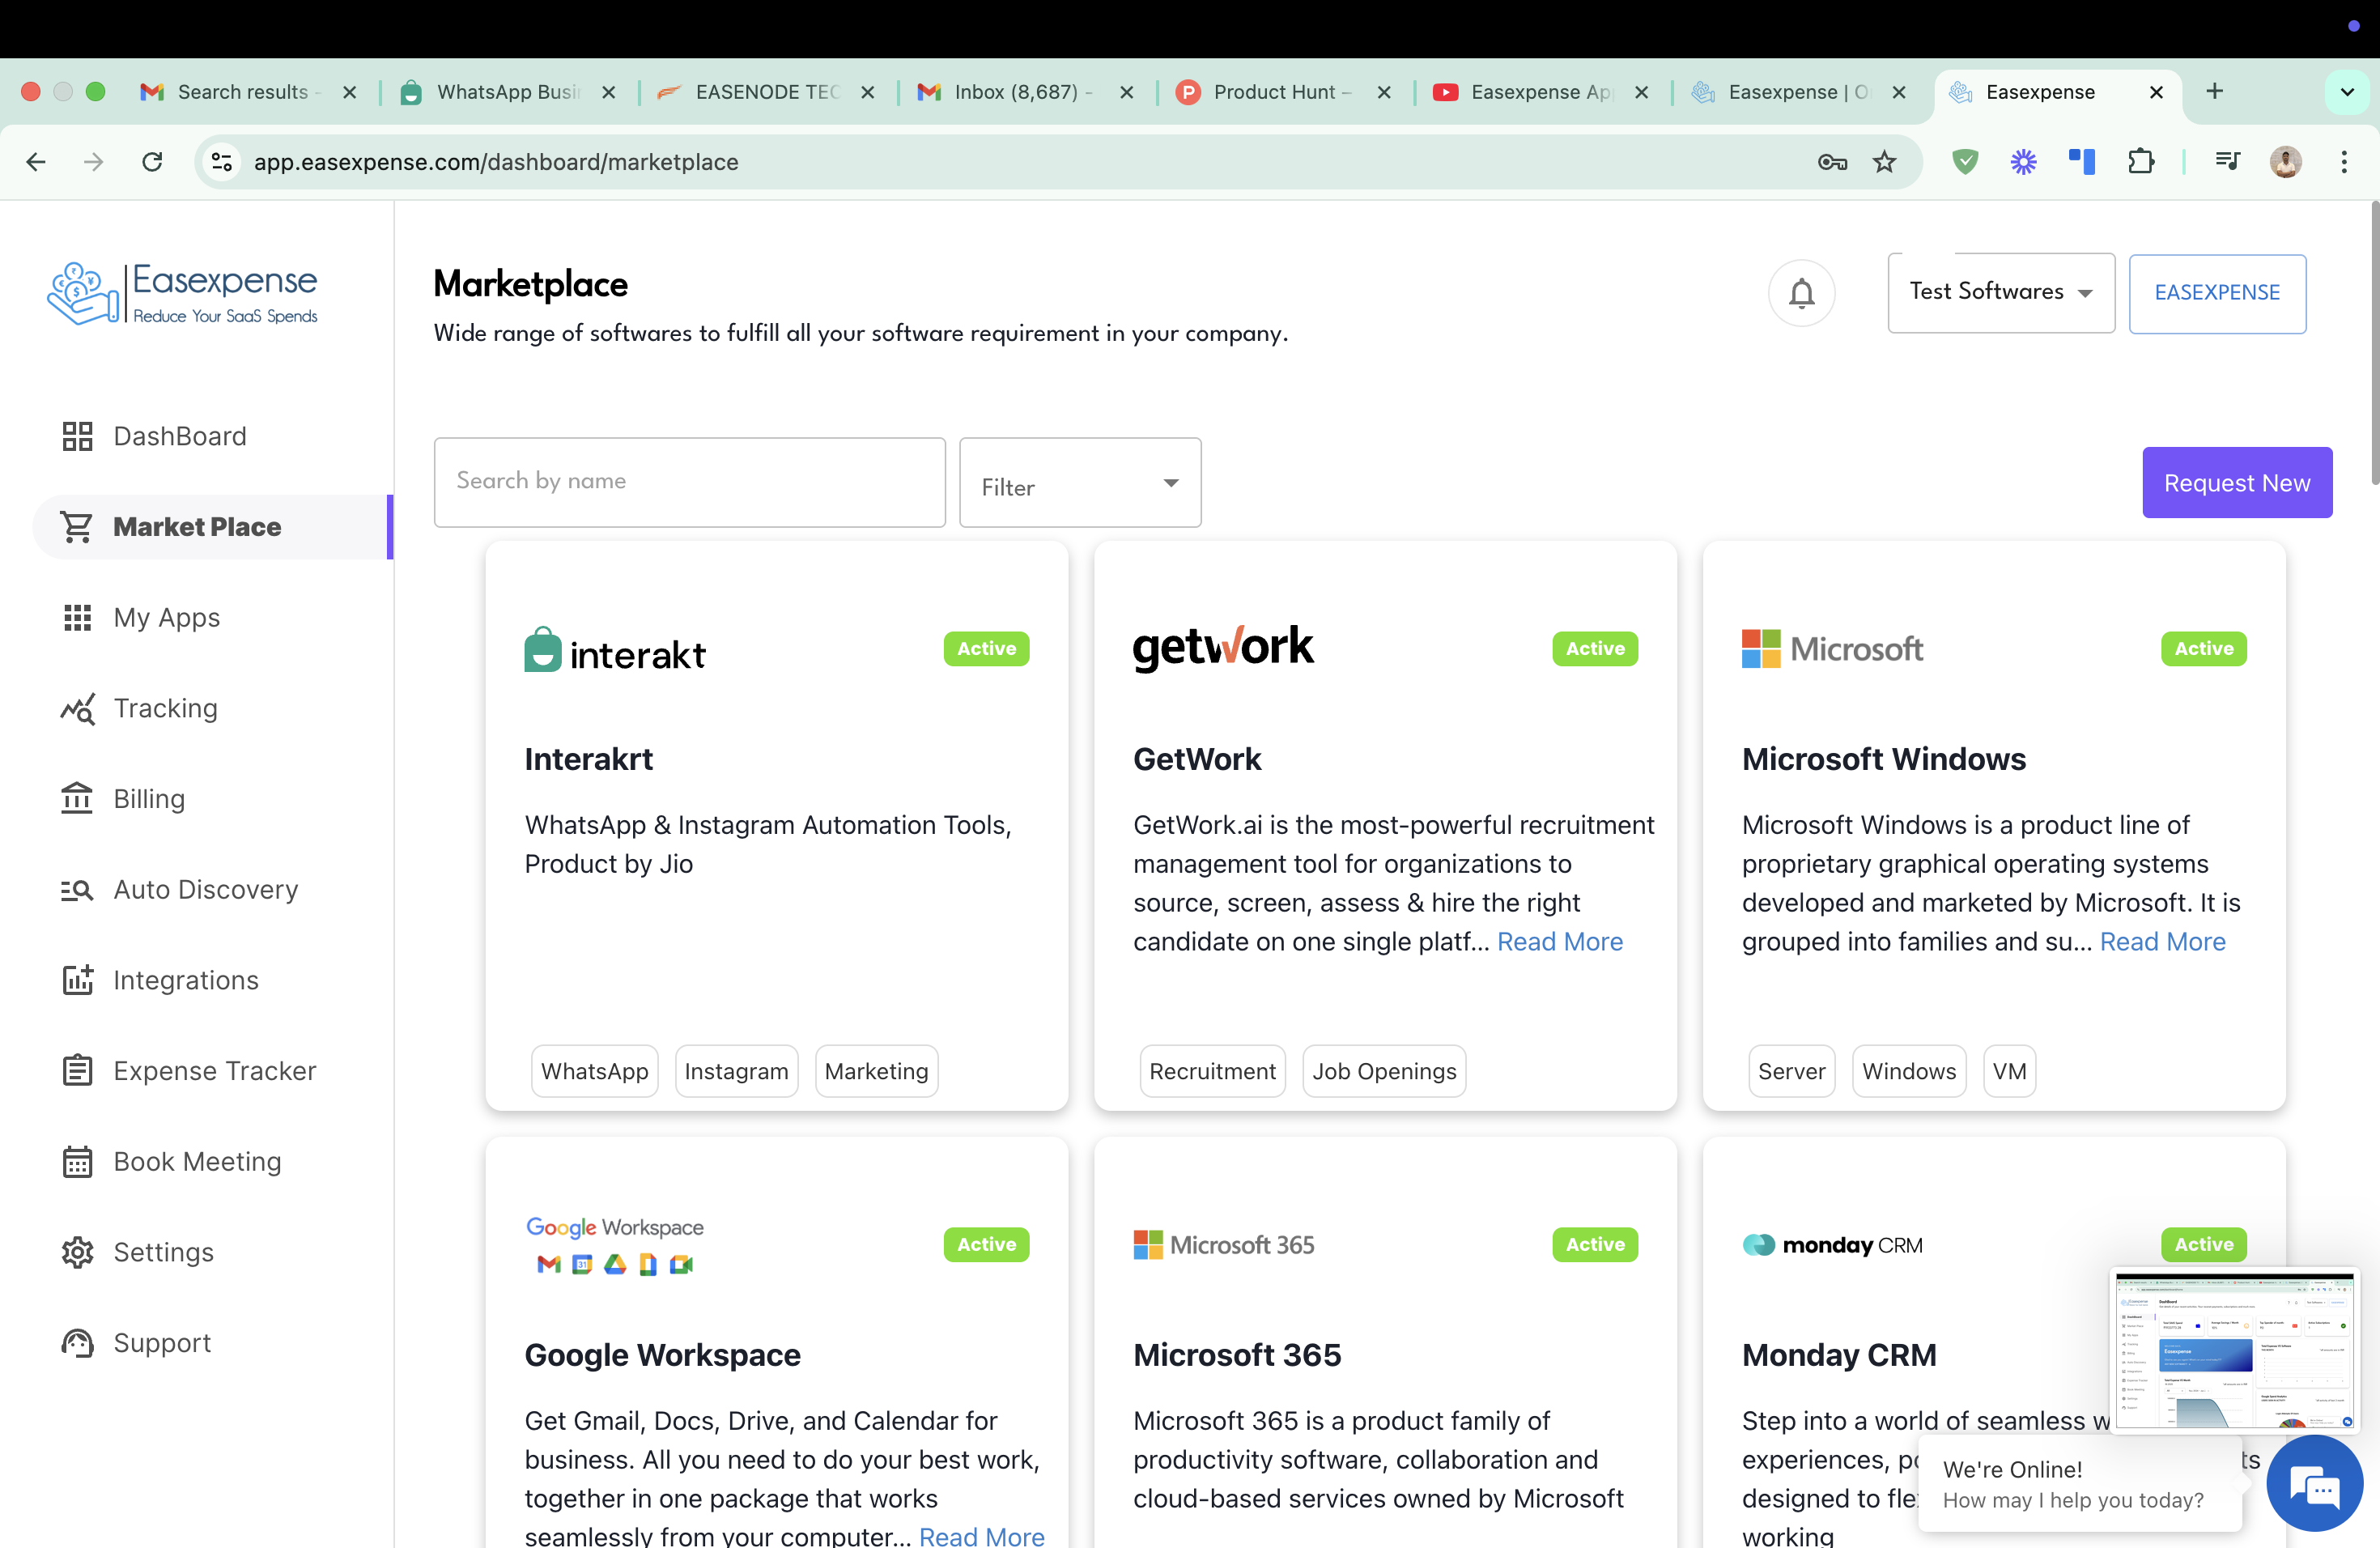Go to the Billing sidebar item

[124, 798]
